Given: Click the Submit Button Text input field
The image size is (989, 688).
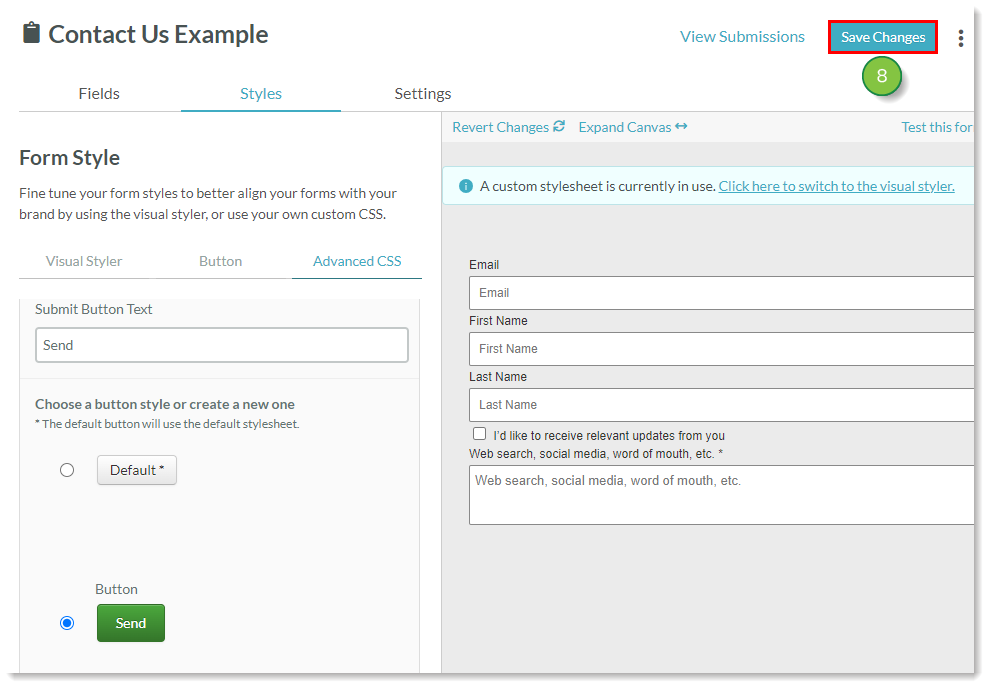Looking at the screenshot, I should [222, 345].
